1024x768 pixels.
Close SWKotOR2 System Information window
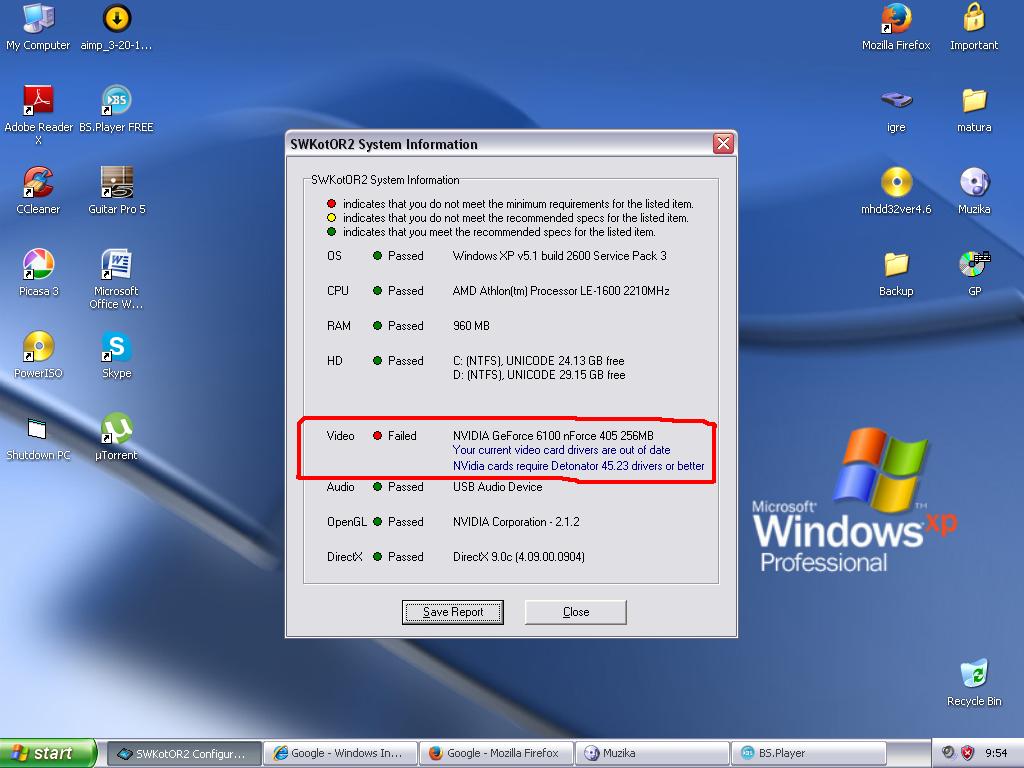[x=723, y=144]
